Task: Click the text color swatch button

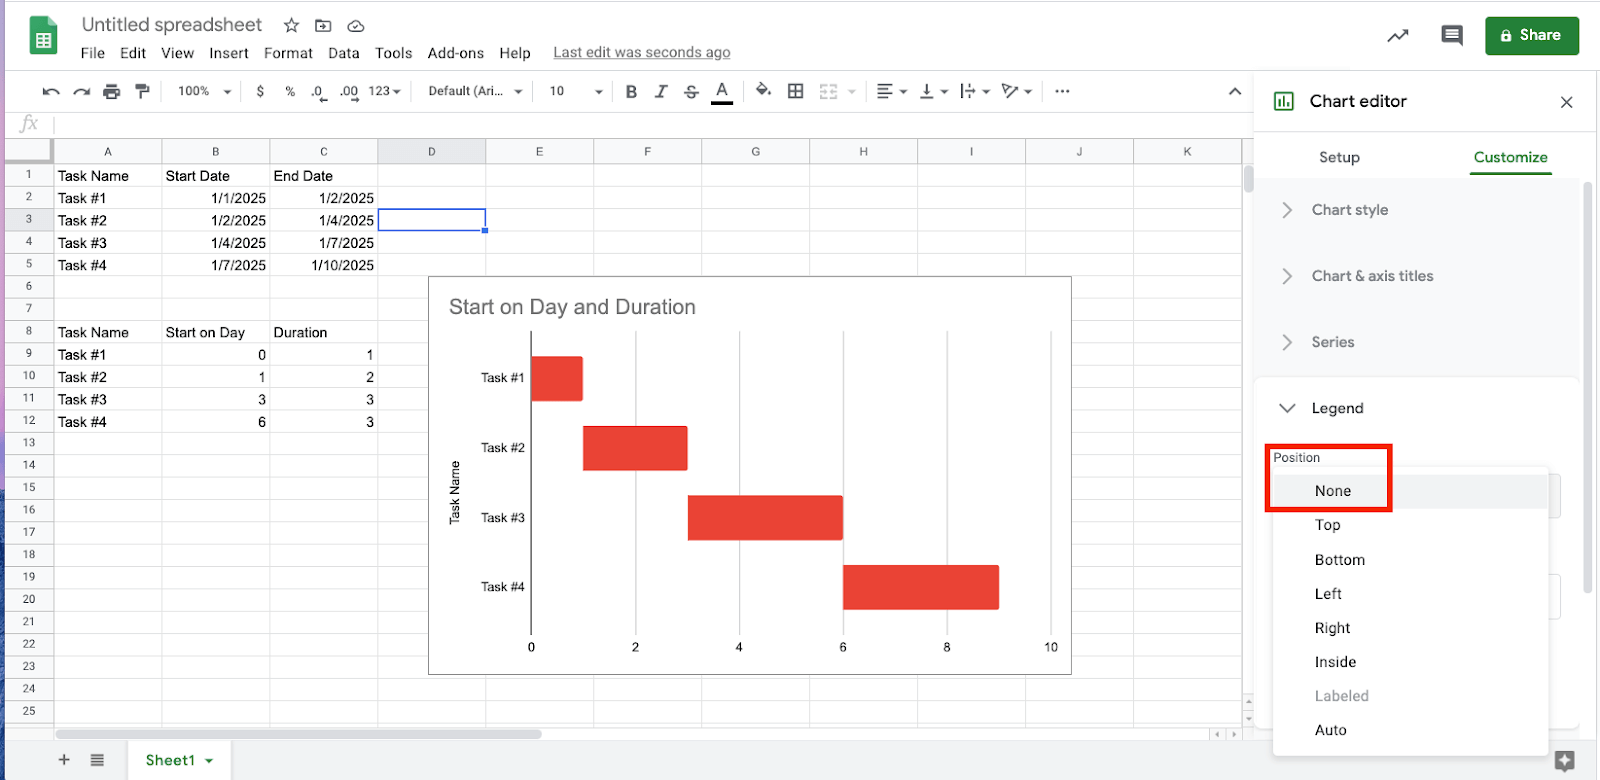Action: [722, 91]
